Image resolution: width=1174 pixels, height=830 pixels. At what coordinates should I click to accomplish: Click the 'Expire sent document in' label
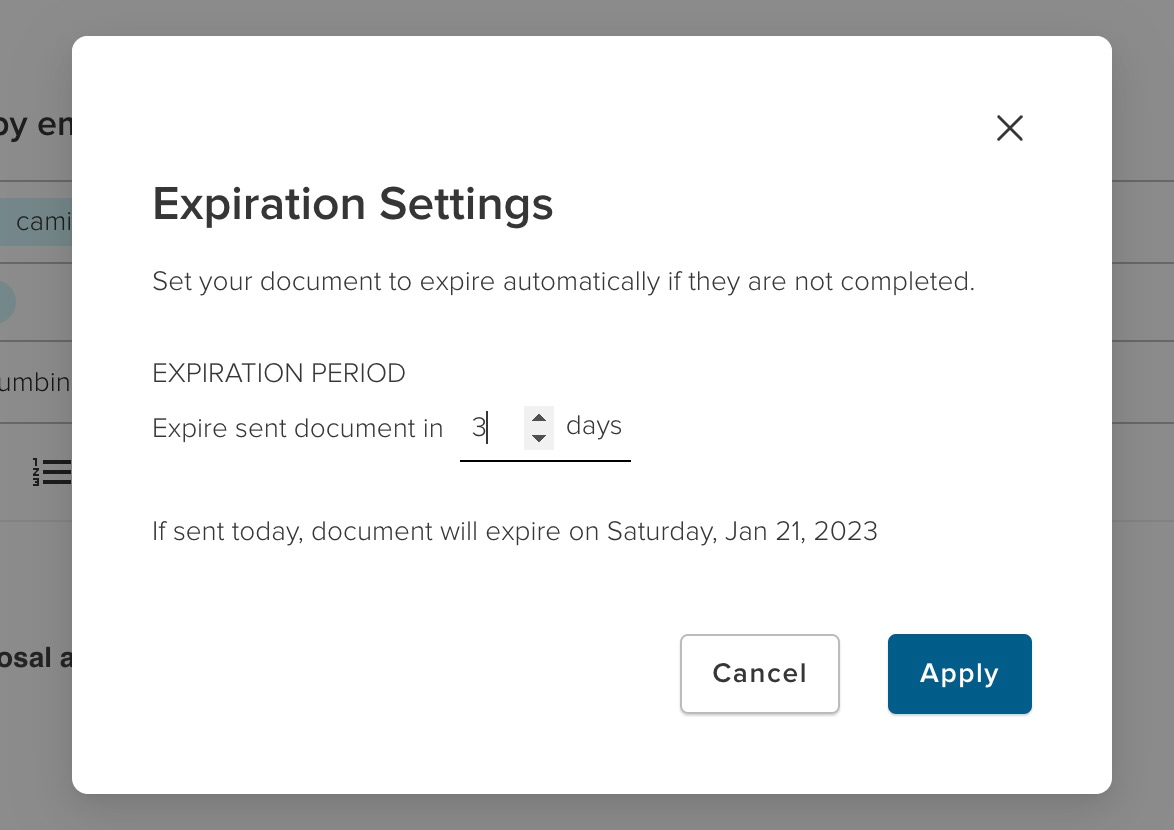point(297,429)
